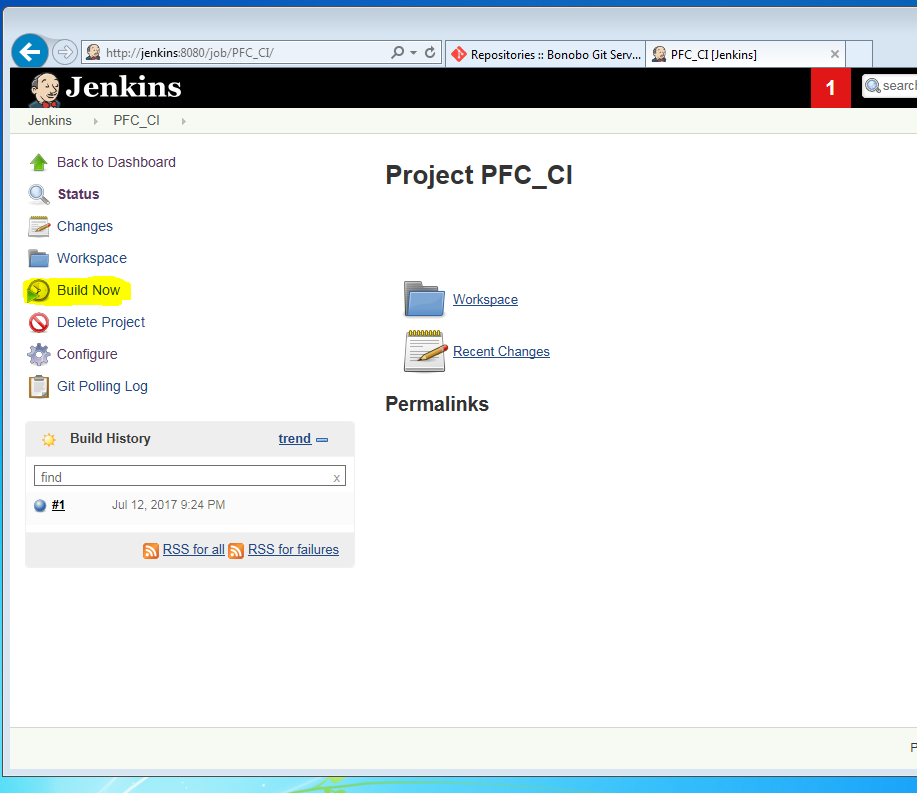Screen dimensions: 917x793
Task: Click the trend link in Build History
Action: (x=295, y=439)
